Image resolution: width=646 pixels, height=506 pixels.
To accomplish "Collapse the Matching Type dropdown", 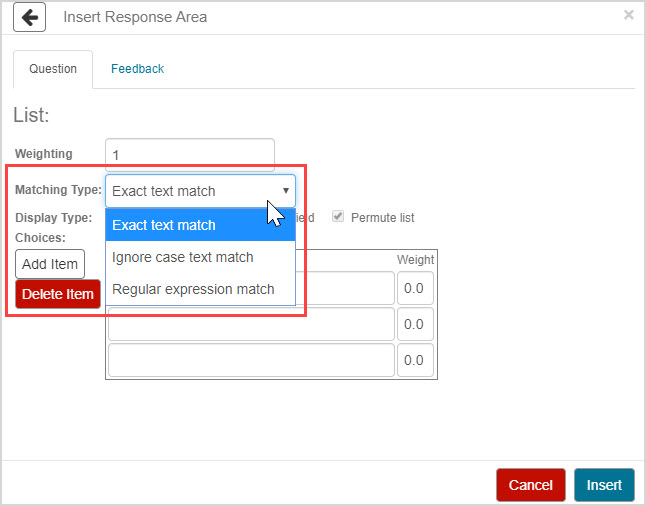I will [x=200, y=191].
